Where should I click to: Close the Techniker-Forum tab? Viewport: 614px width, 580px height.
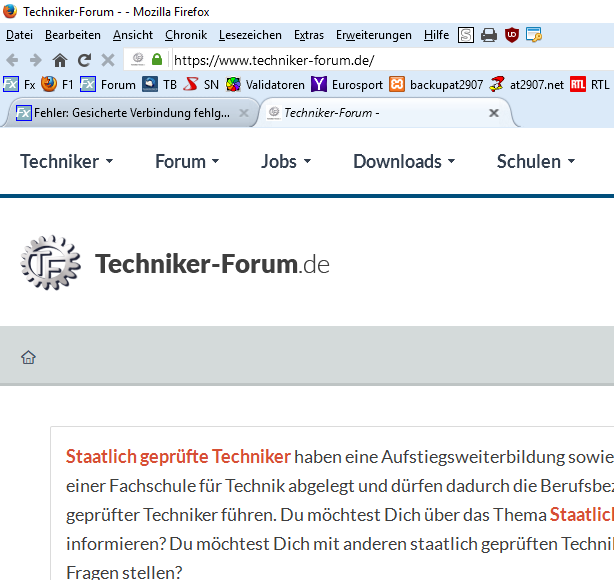point(493,113)
